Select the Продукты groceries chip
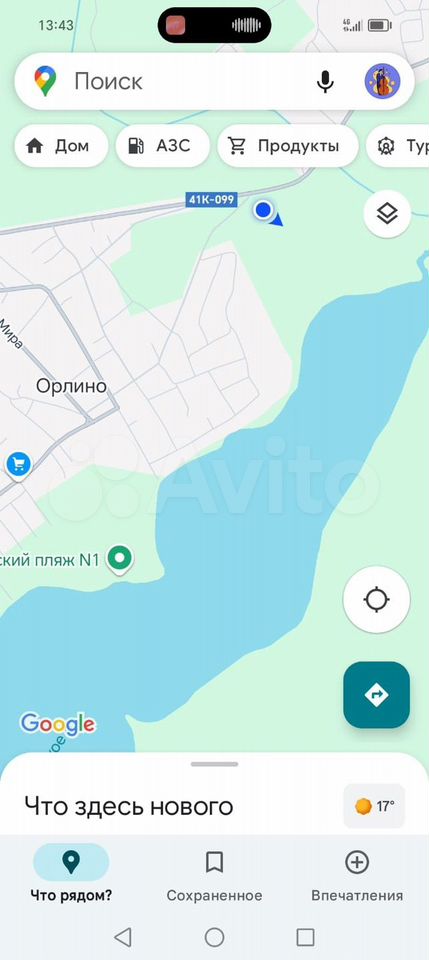Screen dimensions: 429x960 (x=288, y=146)
